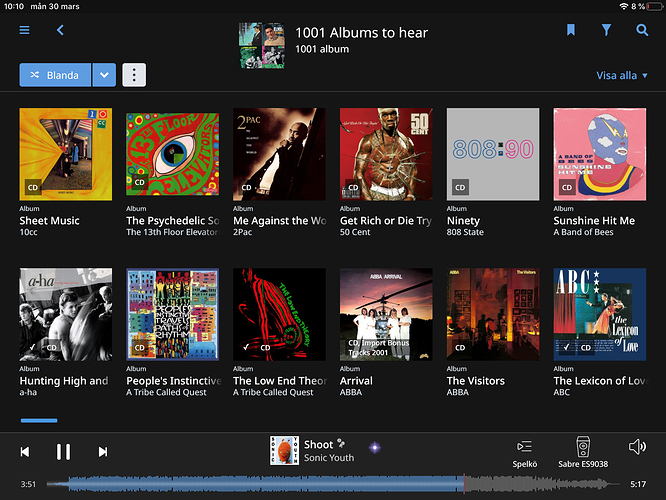This screenshot has height=500, width=666.
Task: Click The Visitors album title
Action: (475, 381)
